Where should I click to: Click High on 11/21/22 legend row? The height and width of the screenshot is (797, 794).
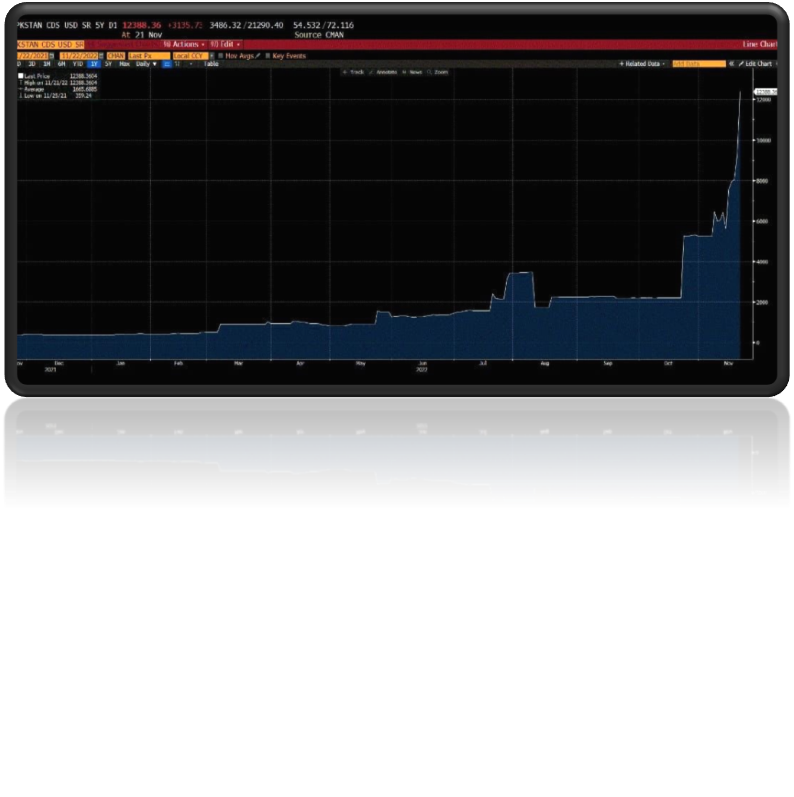point(57,82)
